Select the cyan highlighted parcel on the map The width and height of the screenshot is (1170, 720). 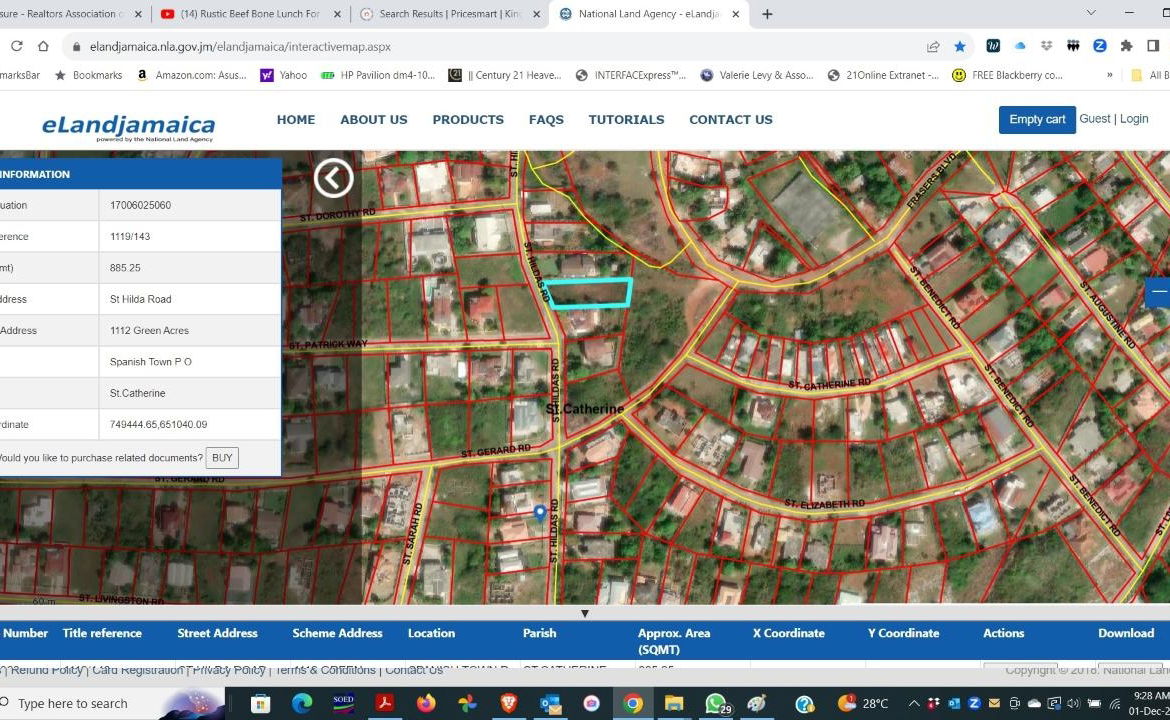[x=589, y=292]
